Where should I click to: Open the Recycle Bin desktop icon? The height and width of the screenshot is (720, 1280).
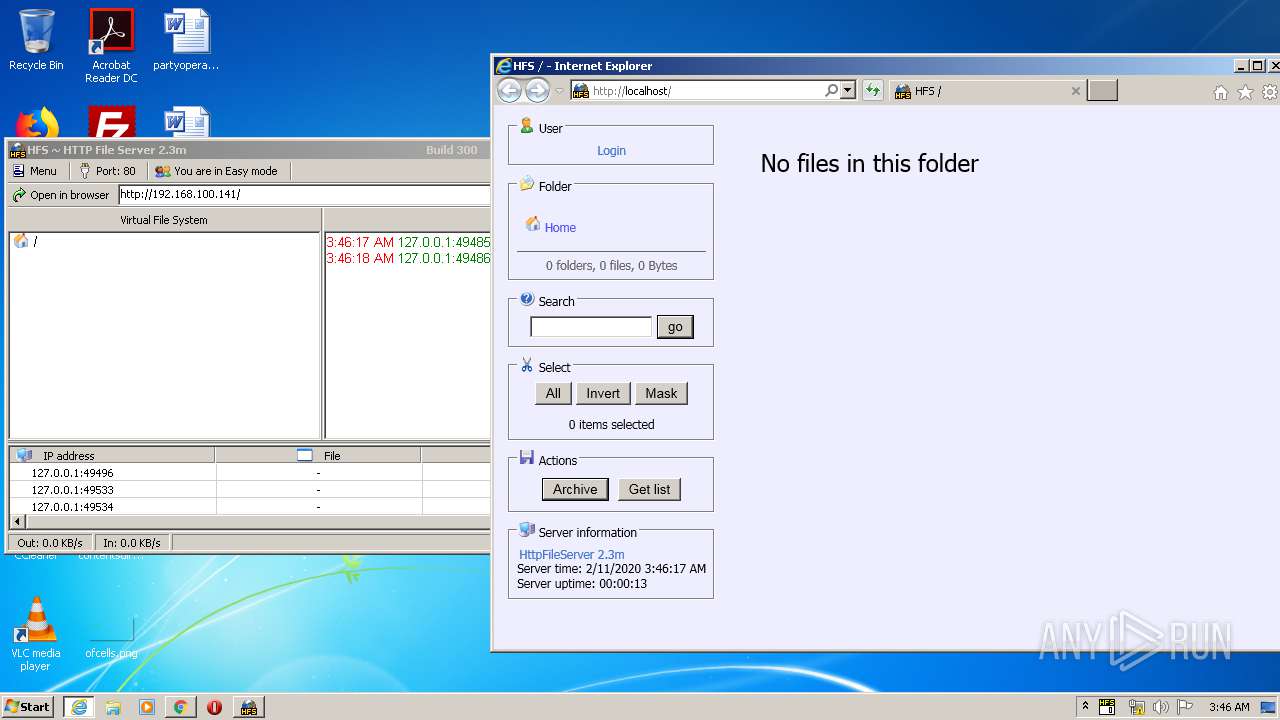tap(36, 41)
